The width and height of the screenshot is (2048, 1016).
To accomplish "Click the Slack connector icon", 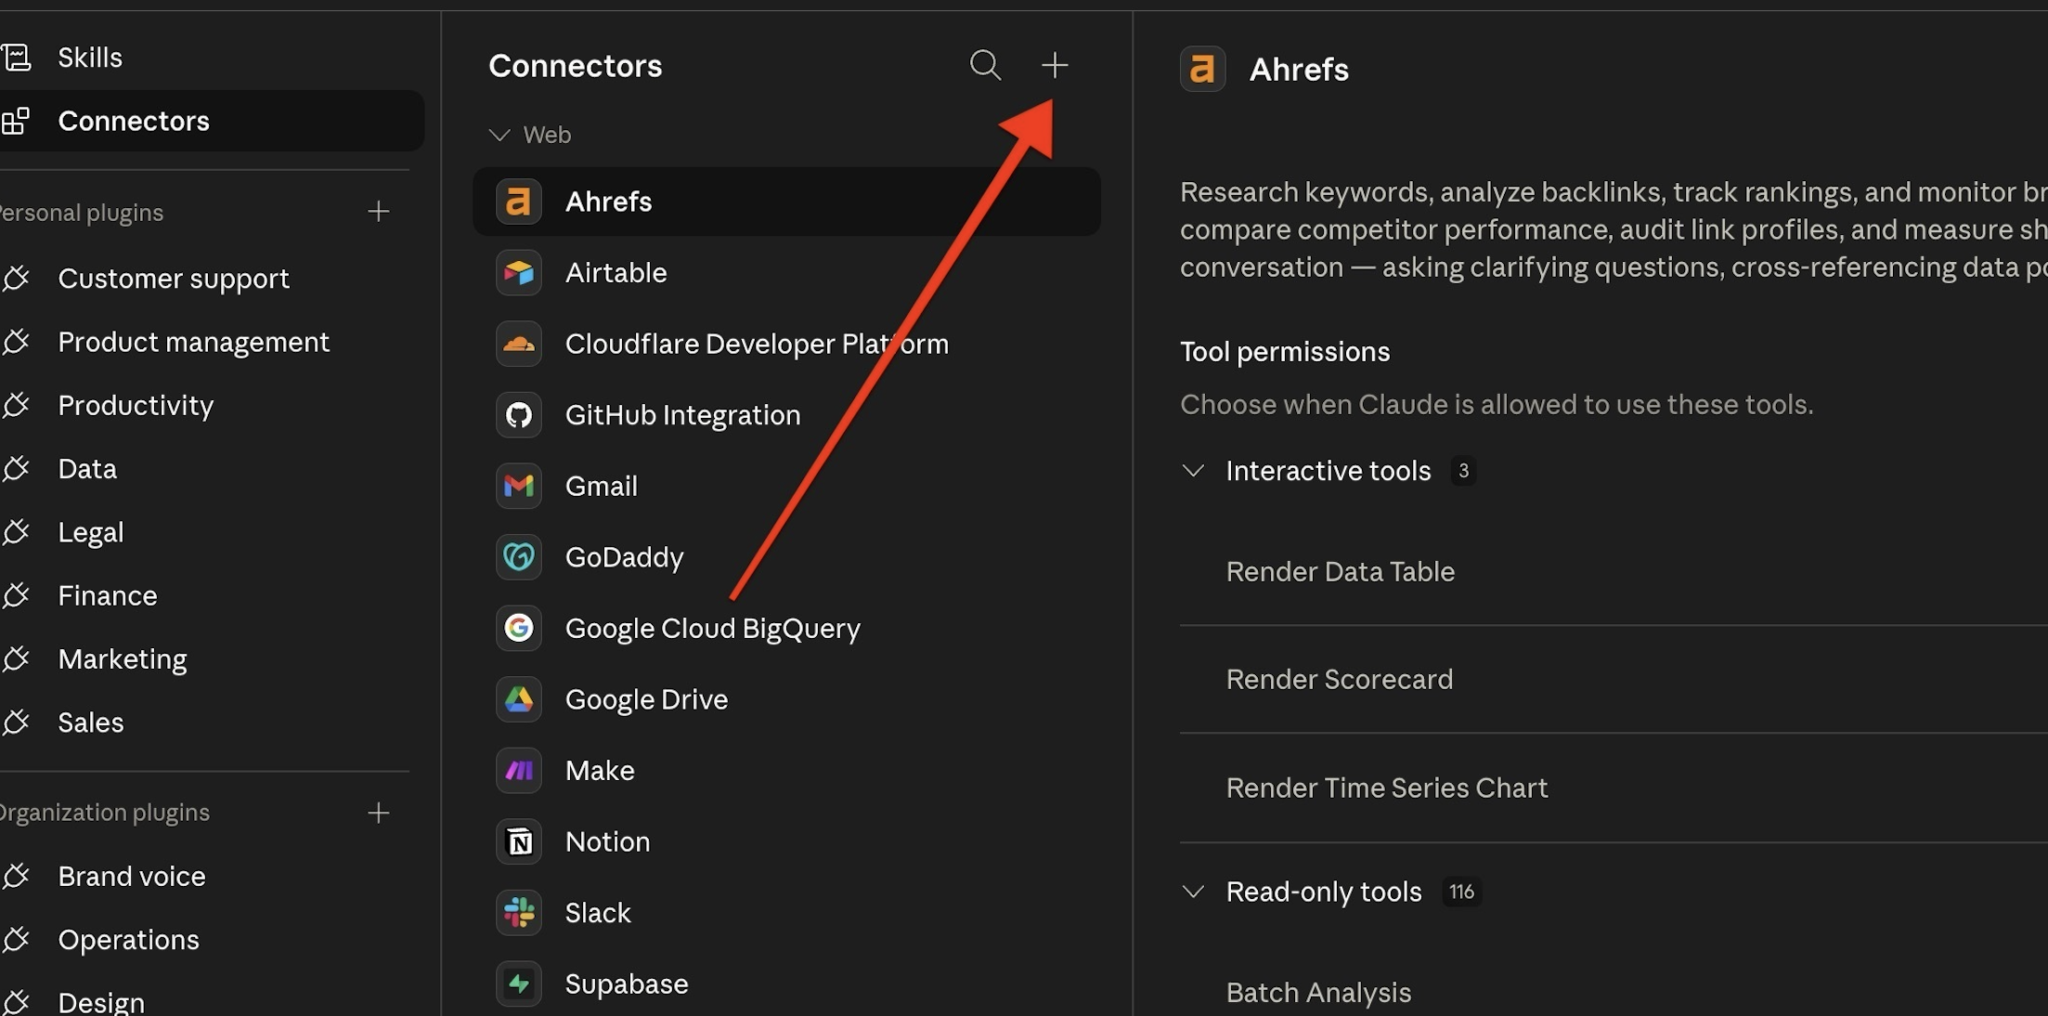I will (518, 913).
